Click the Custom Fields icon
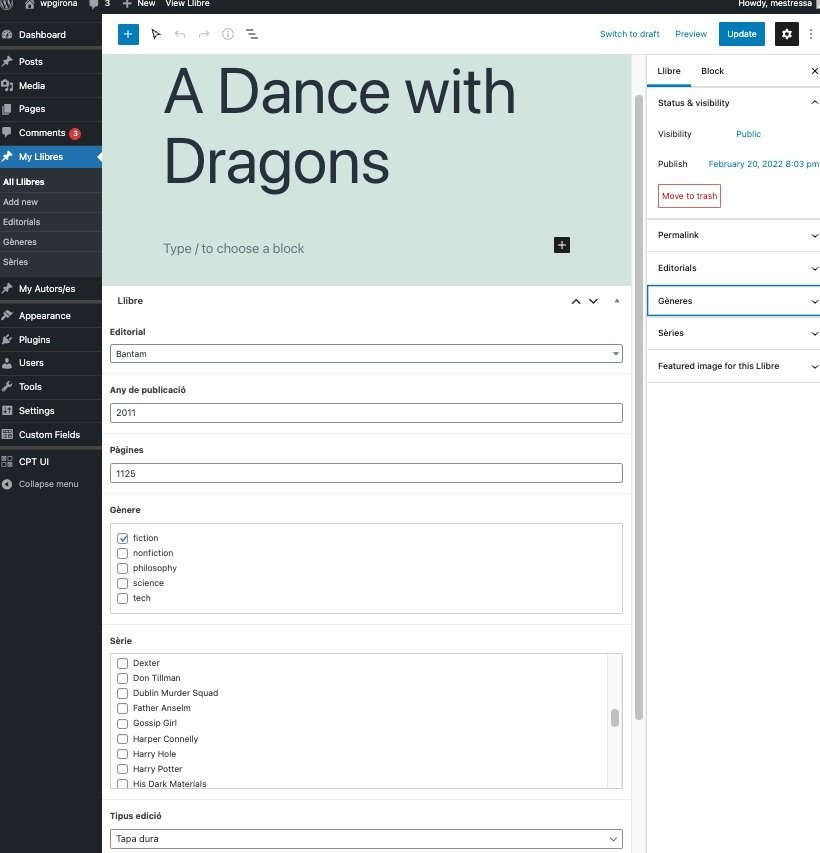 7,434
